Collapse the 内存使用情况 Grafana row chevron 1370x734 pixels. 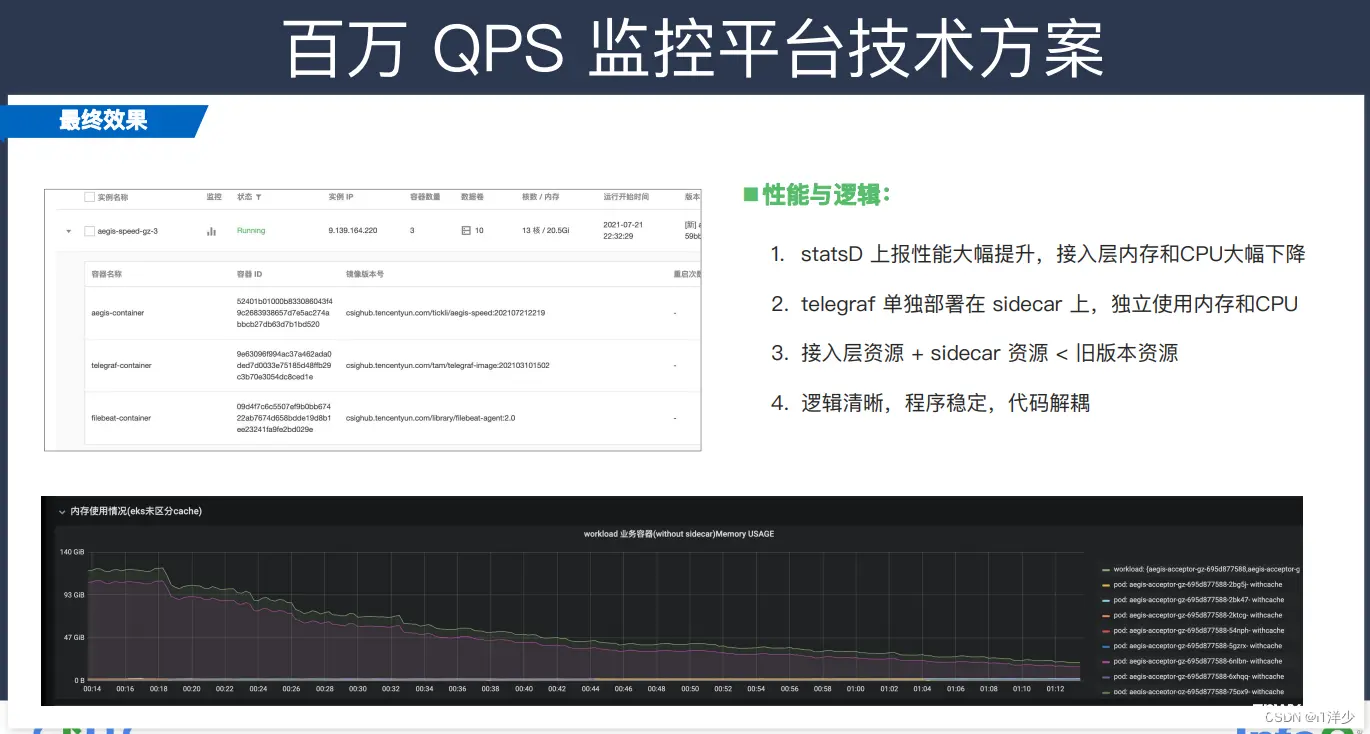pos(62,511)
